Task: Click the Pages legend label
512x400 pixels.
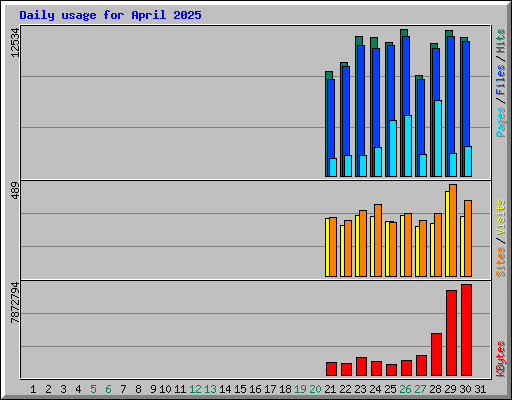Action: [x=500, y=122]
